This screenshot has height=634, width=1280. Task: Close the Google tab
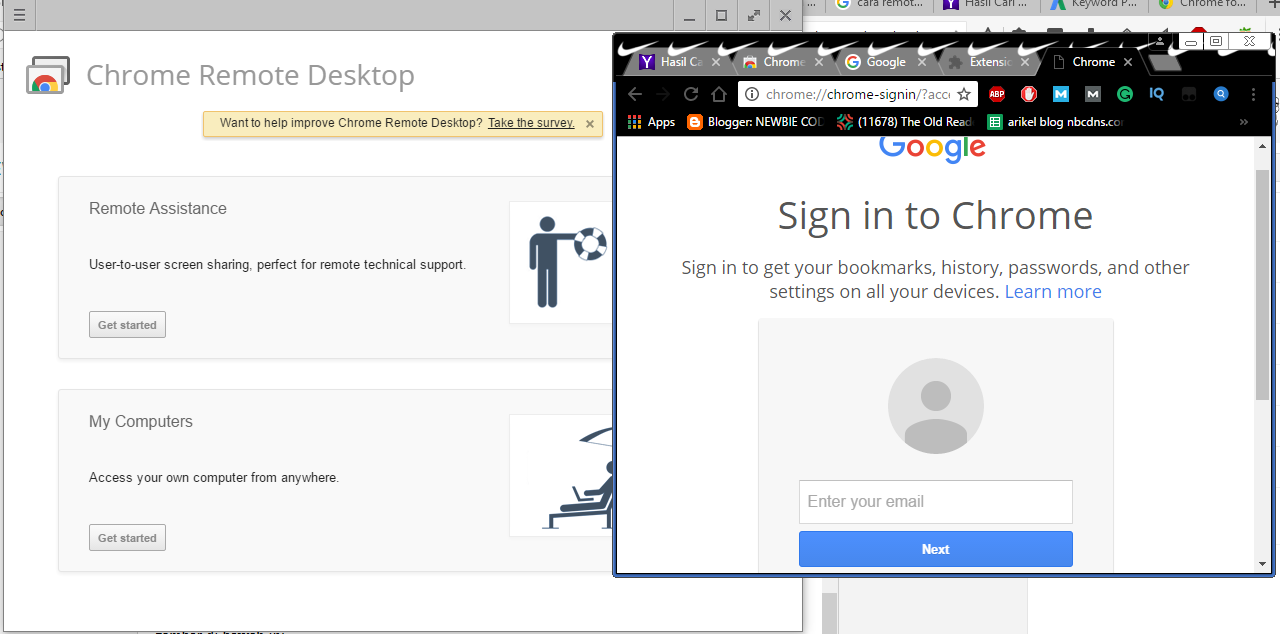click(924, 62)
